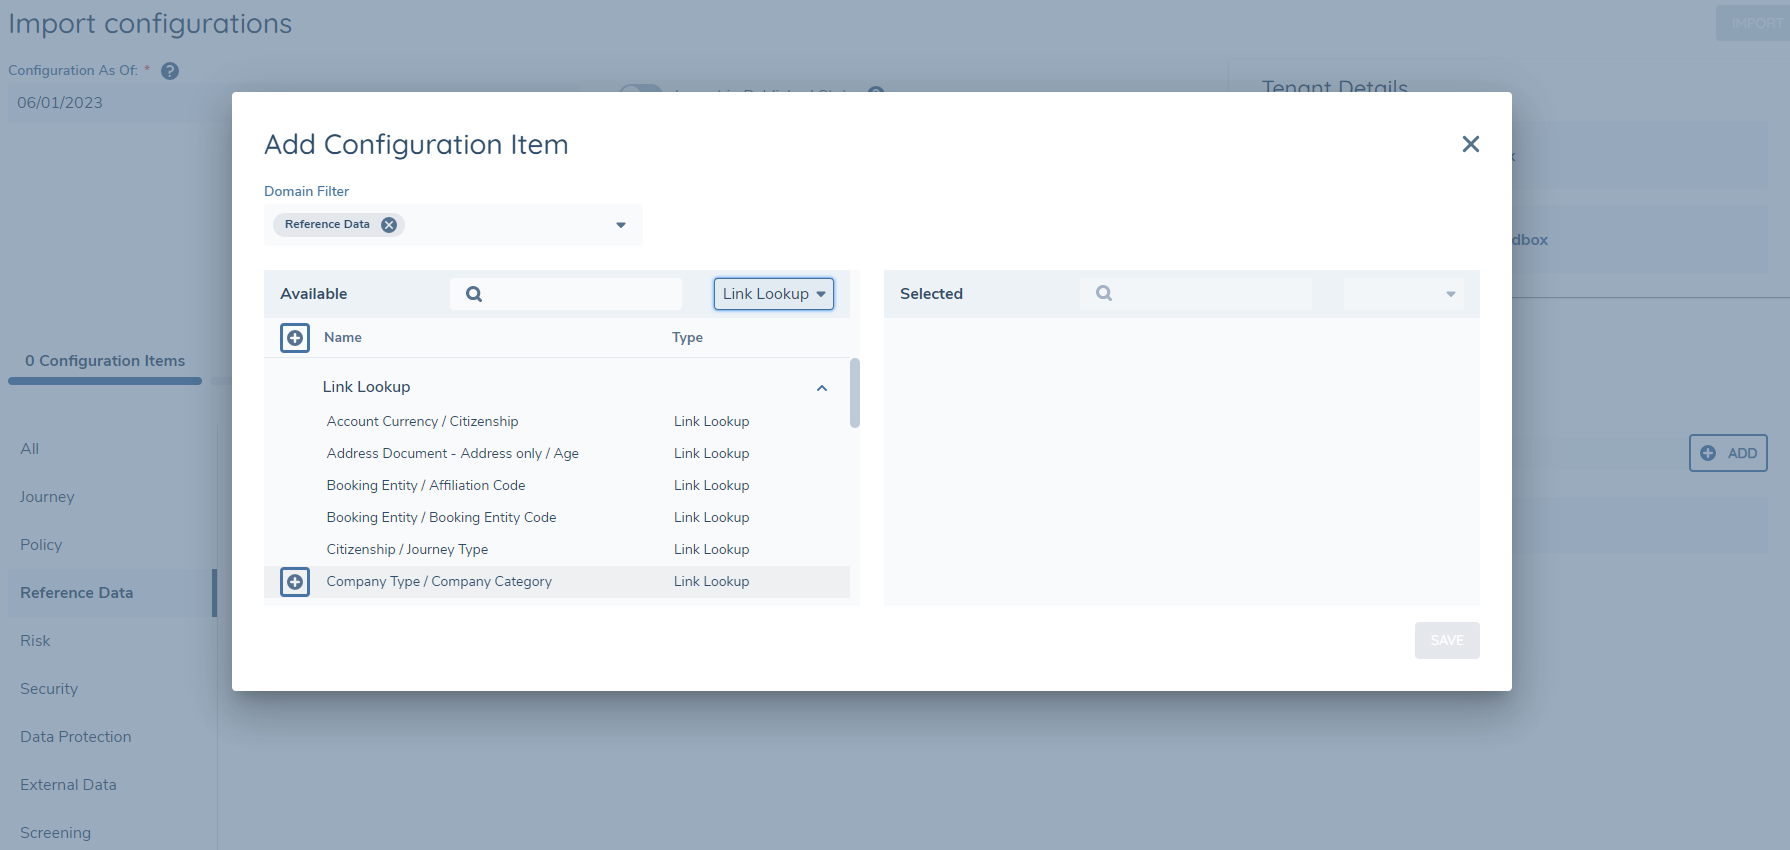Open the Link Lookup type dropdown
1790x850 pixels.
coord(773,294)
